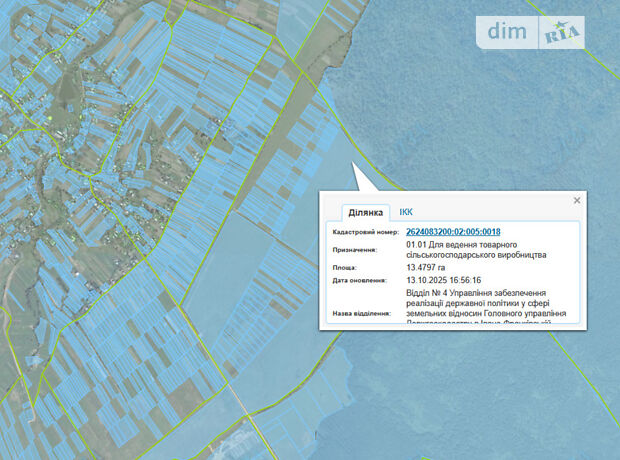Viewport: 620px width, 460px height.
Task: Open the ІКК tab
Action: (406, 212)
